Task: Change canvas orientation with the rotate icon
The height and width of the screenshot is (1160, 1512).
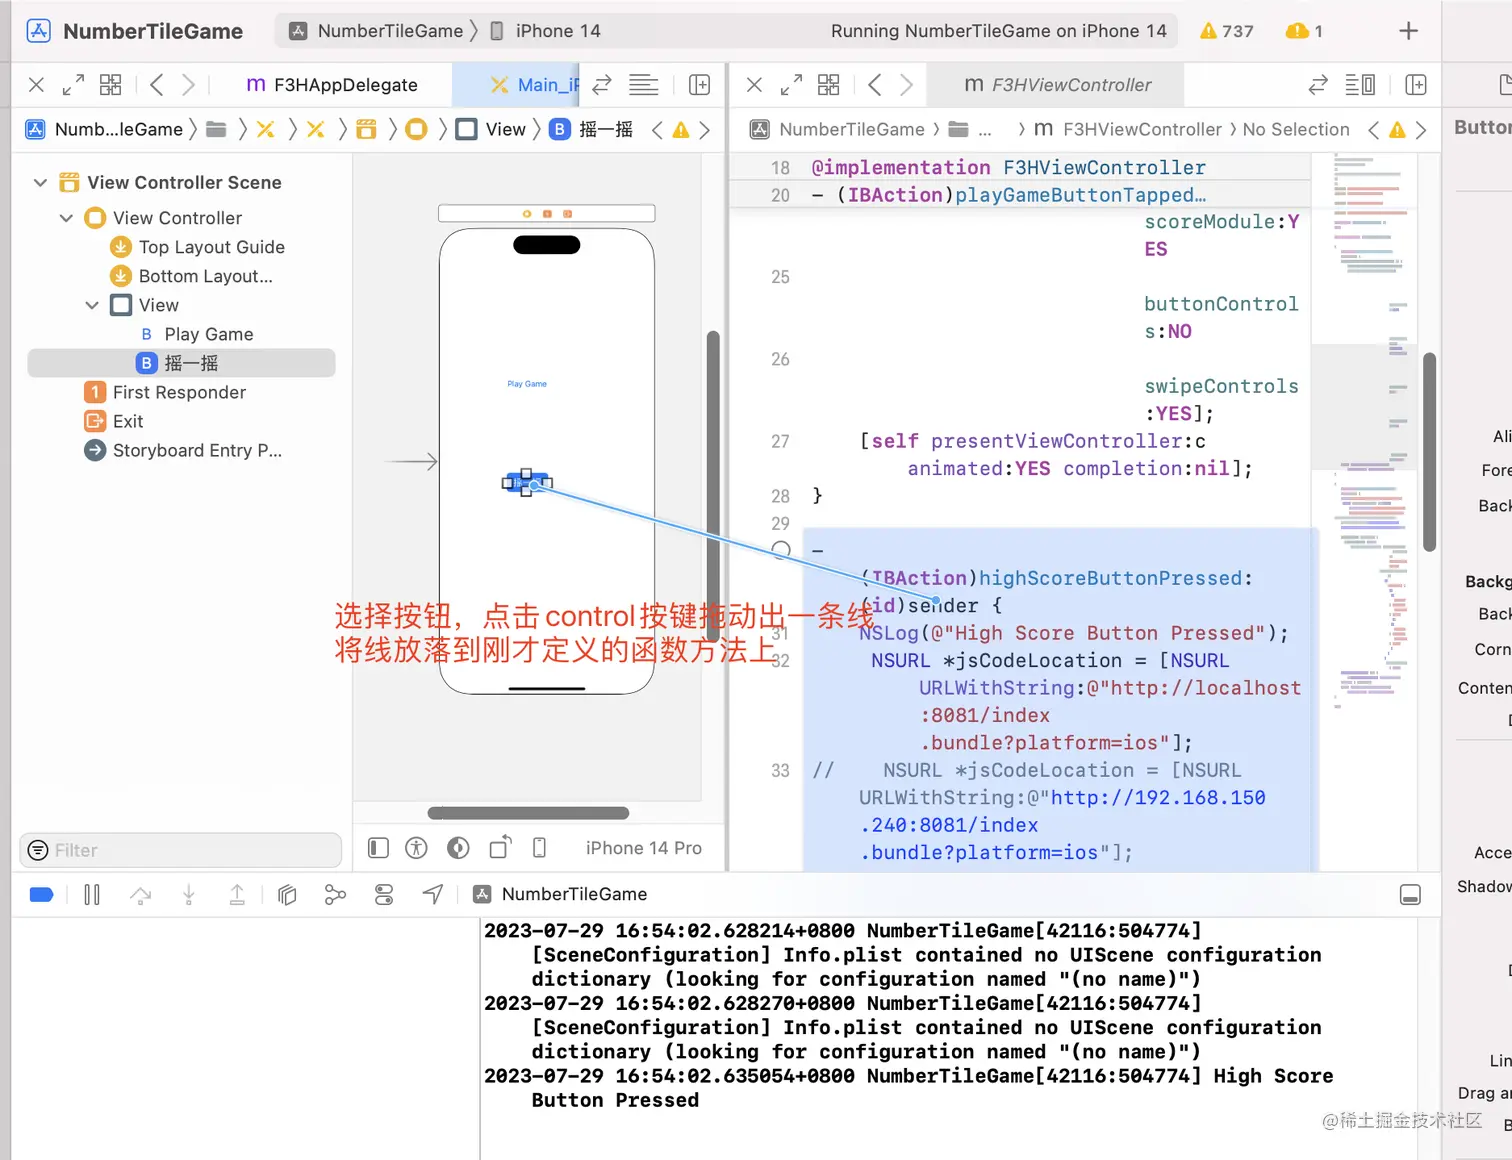Action: coord(500,848)
